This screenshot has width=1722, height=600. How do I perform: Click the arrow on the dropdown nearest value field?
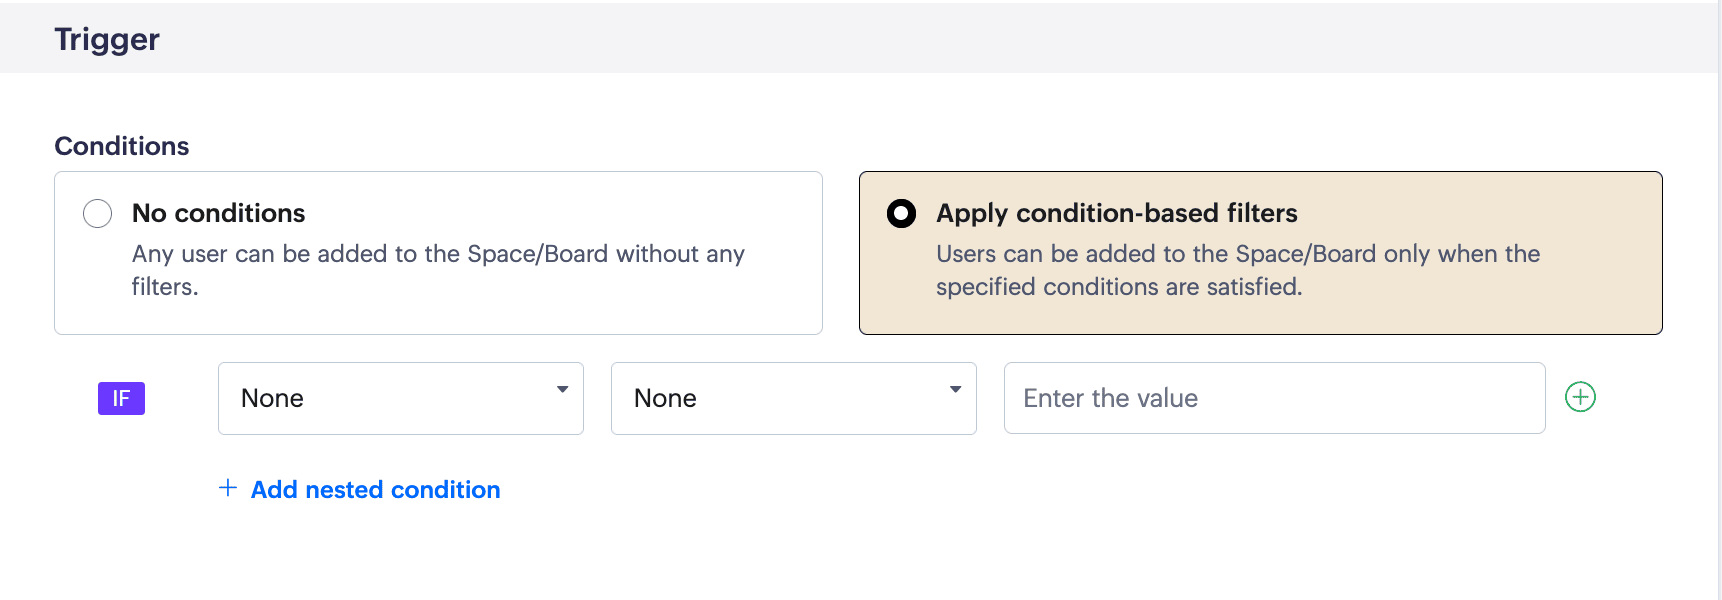[956, 390]
